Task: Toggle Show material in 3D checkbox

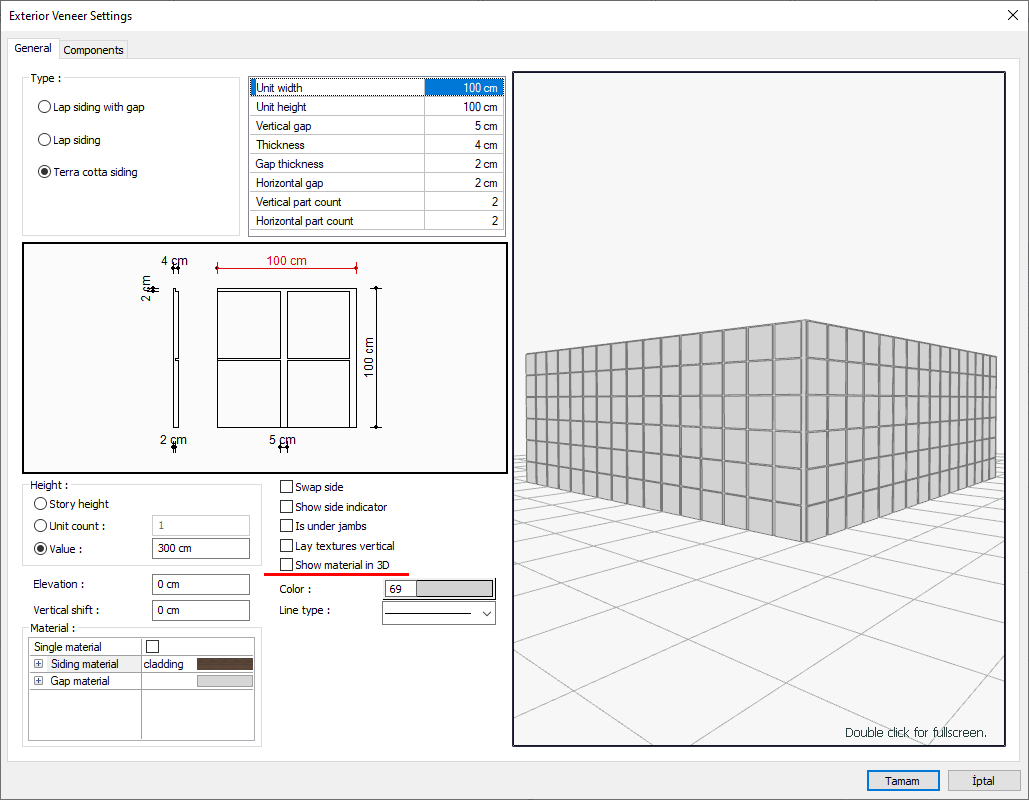Action: (287, 565)
